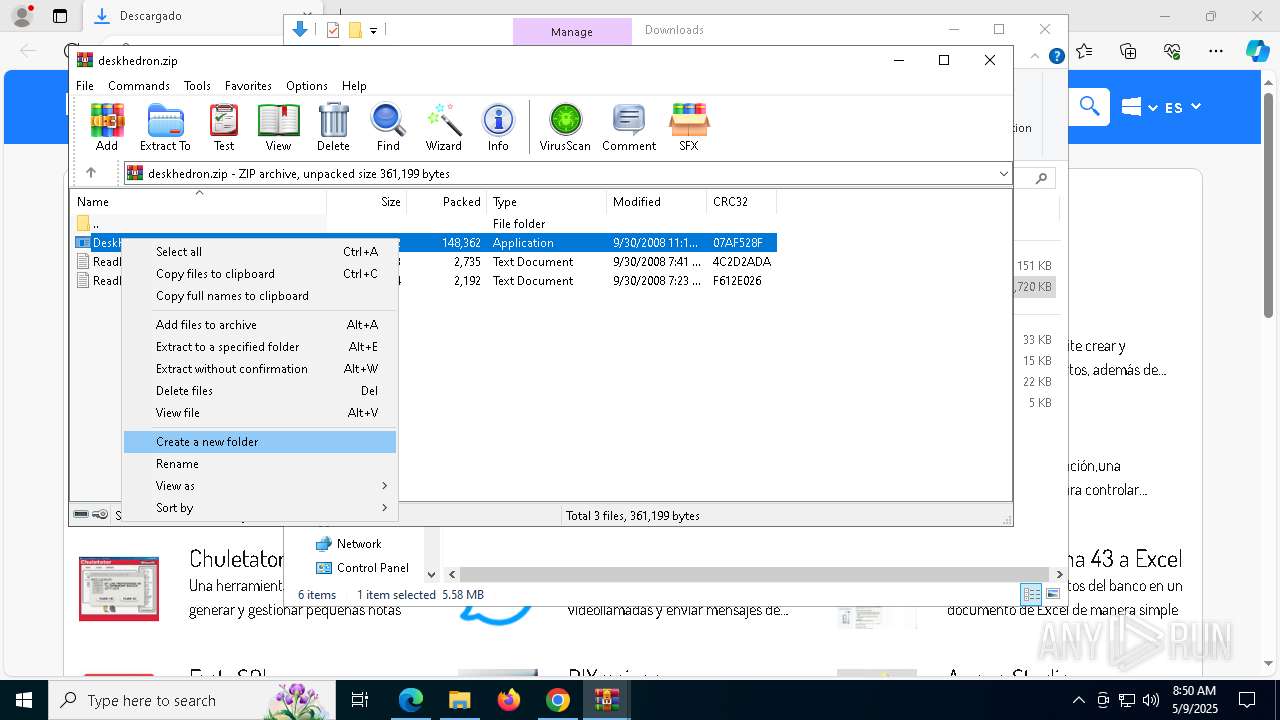
Task: Choose View file in context menu
Action: coord(260,413)
